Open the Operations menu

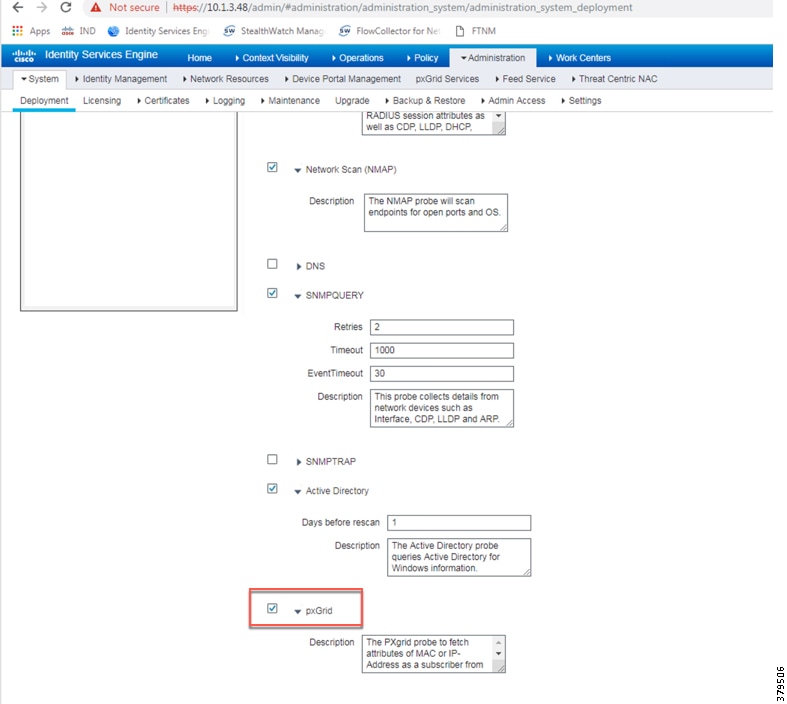[x=357, y=58]
